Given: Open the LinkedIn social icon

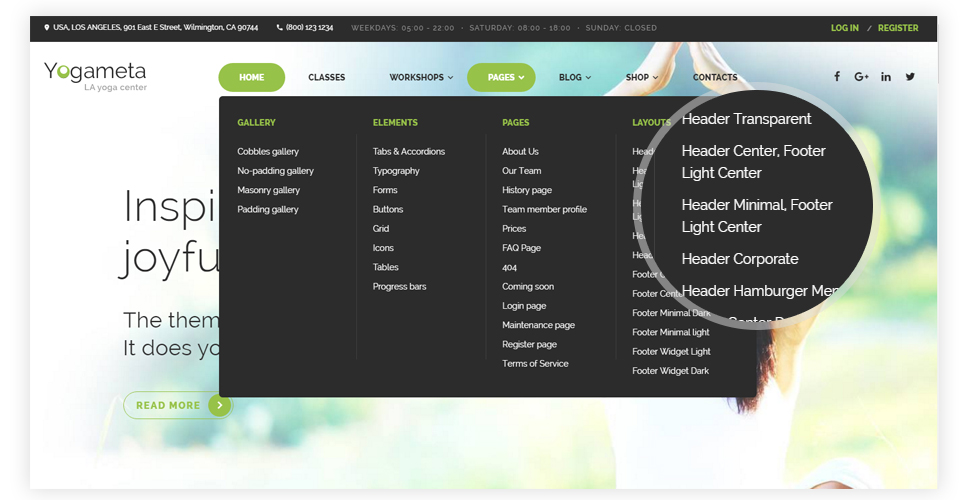Looking at the screenshot, I should [x=886, y=77].
